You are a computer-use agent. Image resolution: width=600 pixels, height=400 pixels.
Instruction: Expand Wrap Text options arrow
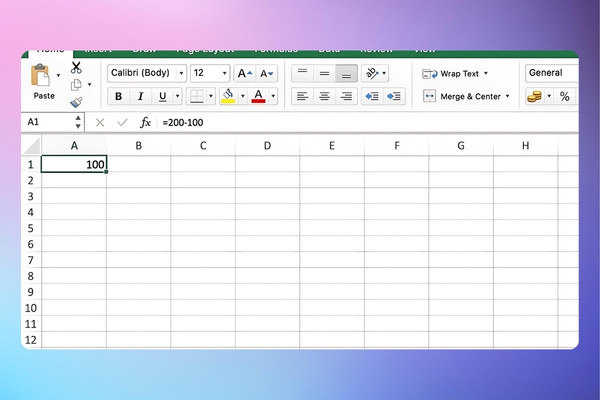[x=486, y=73]
